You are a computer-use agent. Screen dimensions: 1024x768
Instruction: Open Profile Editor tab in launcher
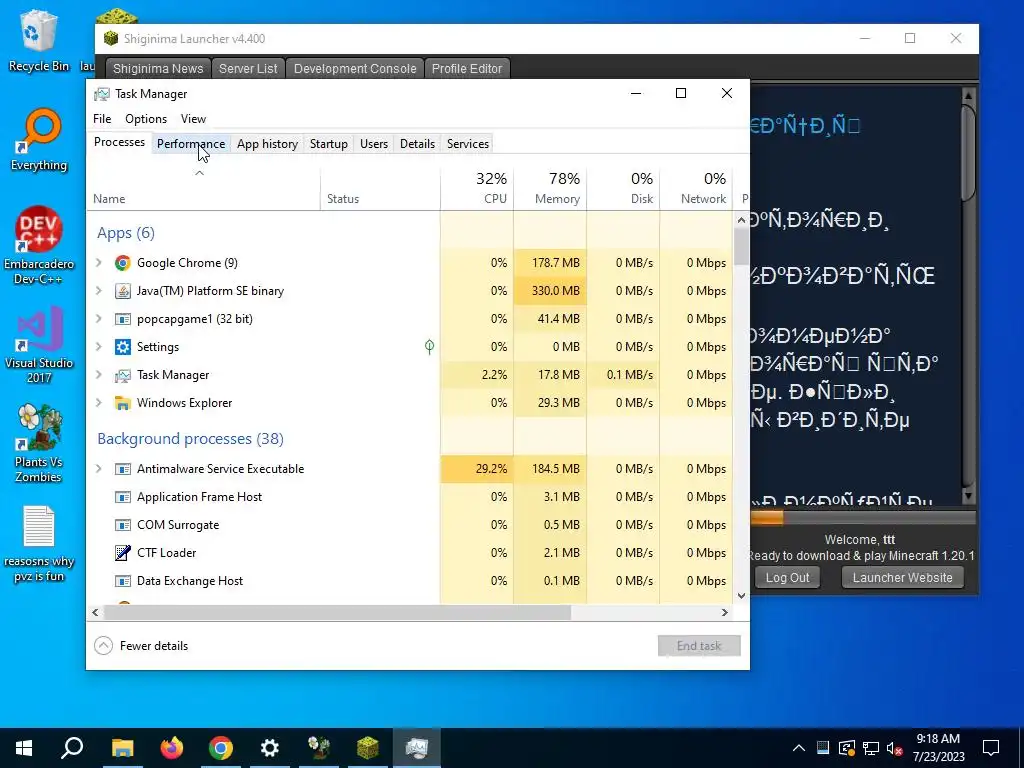[467, 69]
